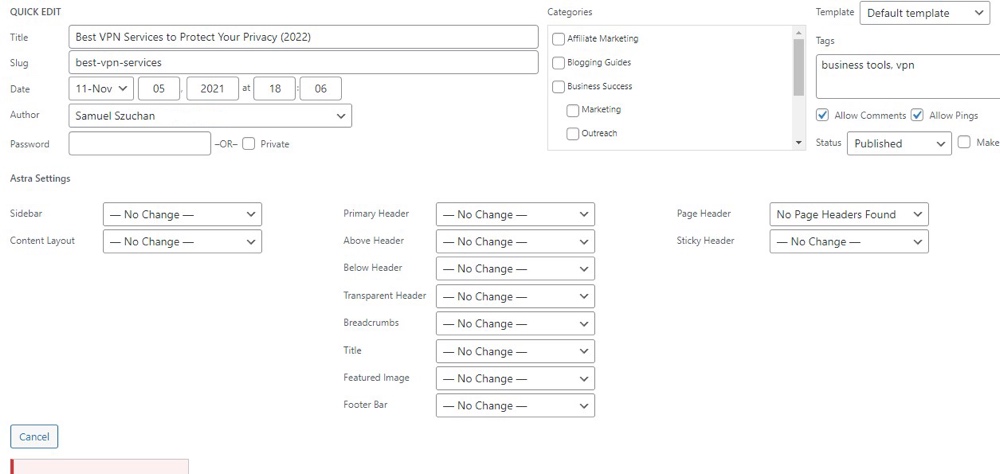Check the Affiliate Marketing category
1000x474 pixels.
(559, 39)
